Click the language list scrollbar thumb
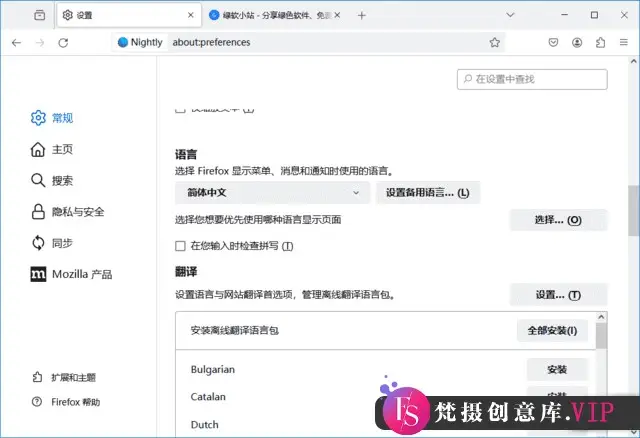This screenshot has width=640, height=438. pyautogui.click(x=601, y=336)
